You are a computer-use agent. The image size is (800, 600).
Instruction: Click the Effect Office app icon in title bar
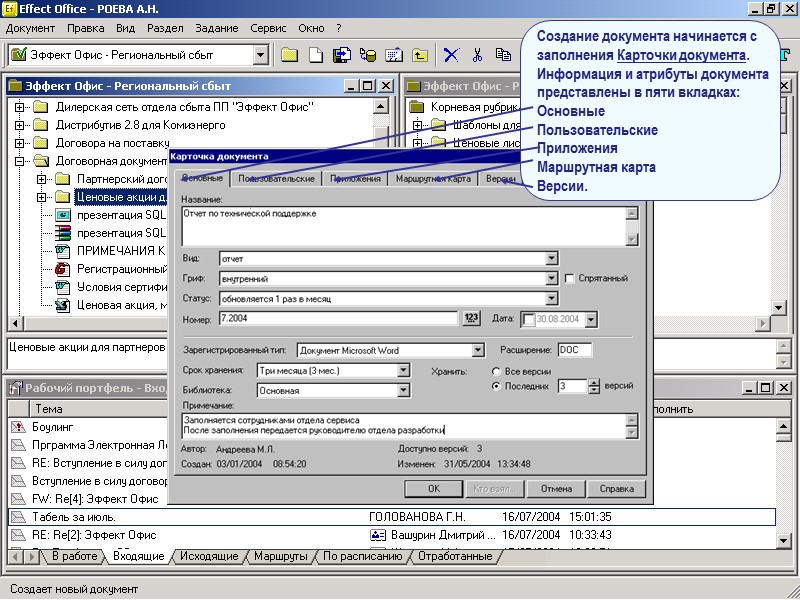pos(9,9)
